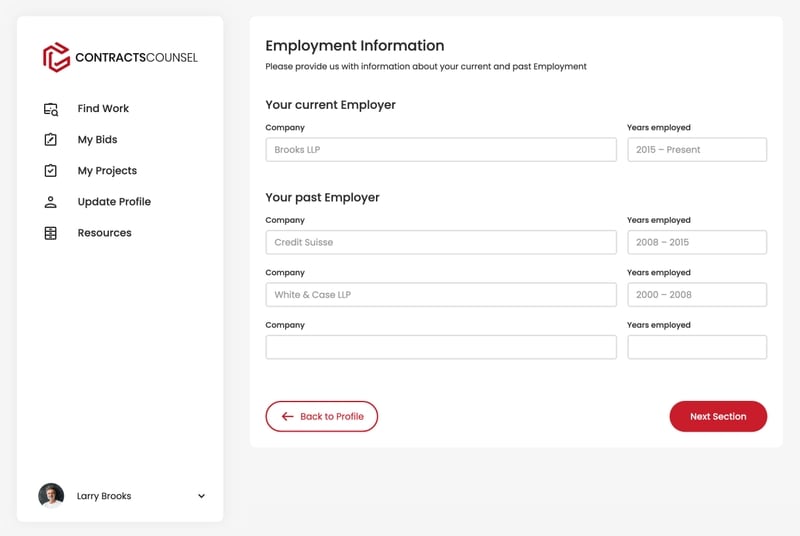The image size is (800, 536).
Task: Focus the current employer Years employed field
Action: [x=697, y=150]
